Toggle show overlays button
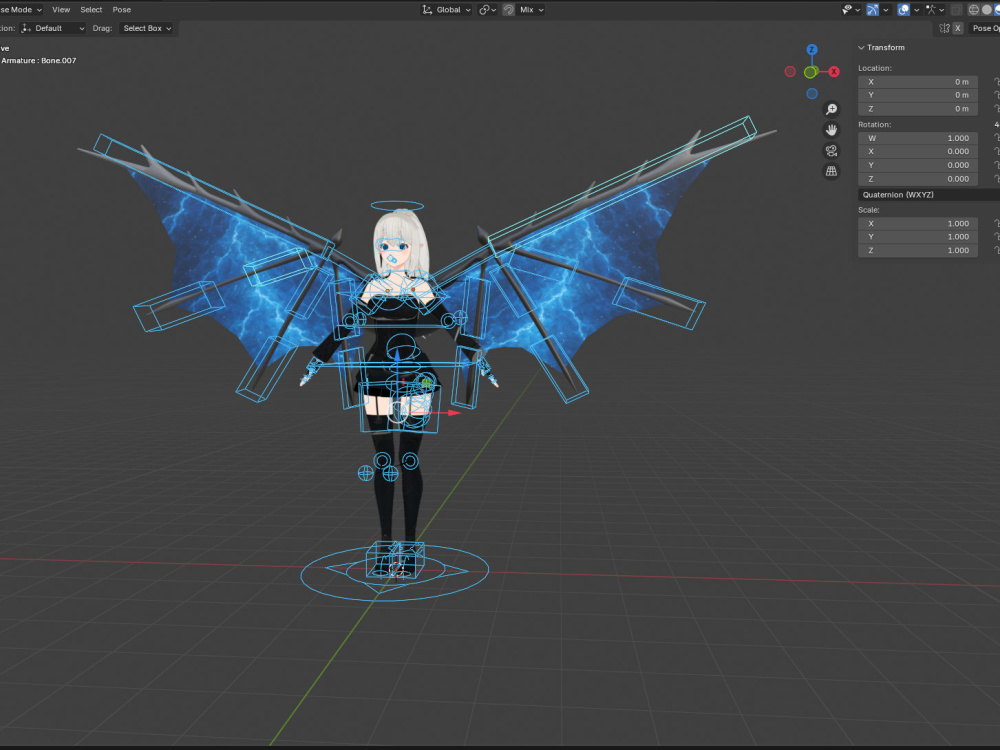The width and height of the screenshot is (1000, 750). tap(904, 10)
